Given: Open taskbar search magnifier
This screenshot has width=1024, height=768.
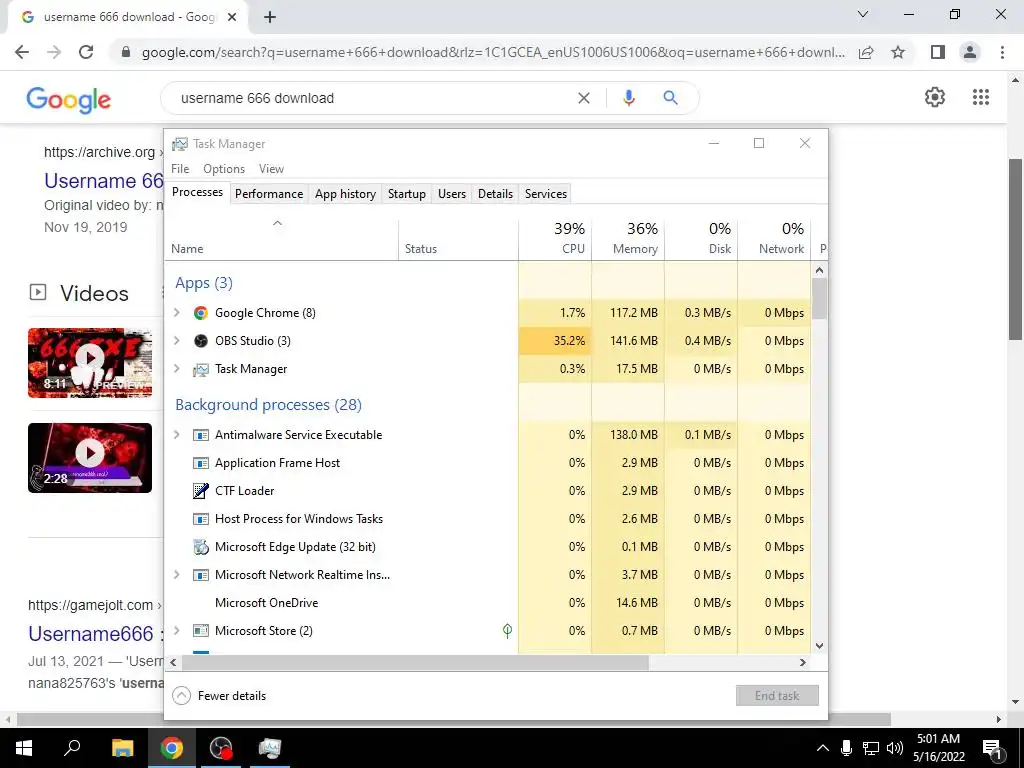Looking at the screenshot, I should tap(72, 748).
